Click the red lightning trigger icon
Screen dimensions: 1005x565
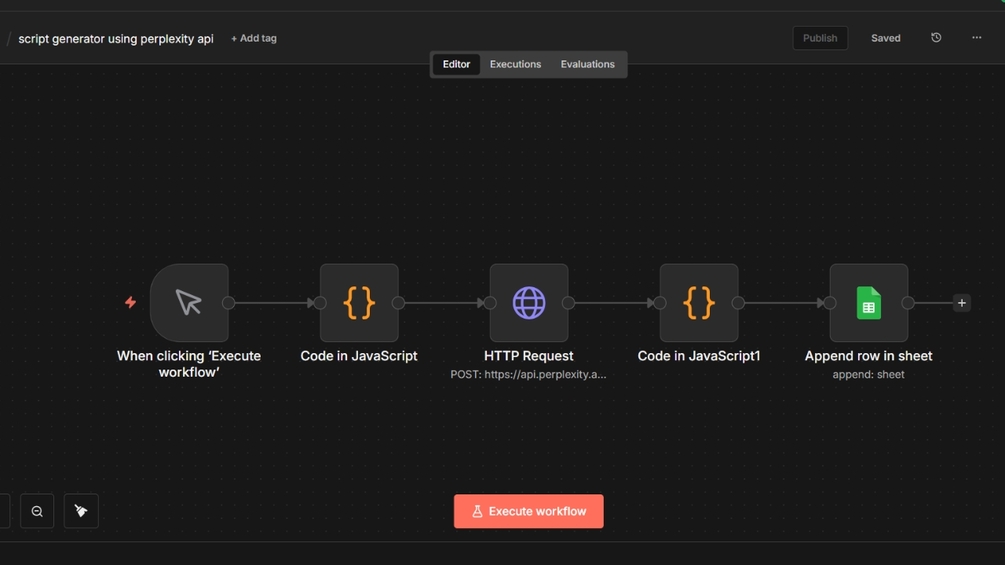click(x=130, y=302)
